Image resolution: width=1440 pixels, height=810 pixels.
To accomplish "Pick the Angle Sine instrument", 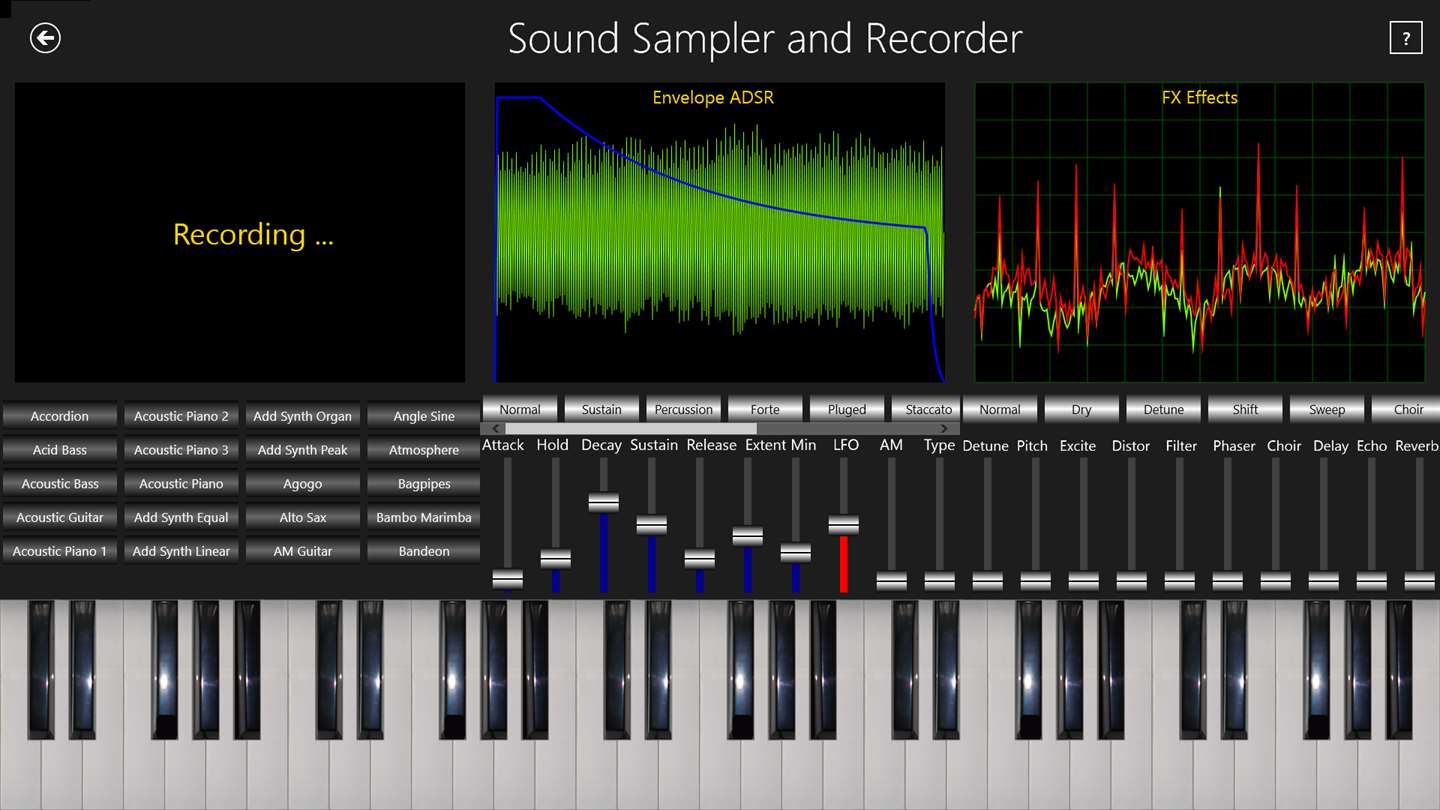I will point(424,416).
